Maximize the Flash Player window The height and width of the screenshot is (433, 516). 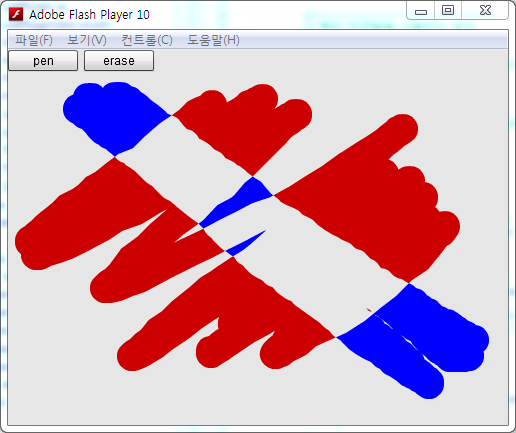[448, 10]
